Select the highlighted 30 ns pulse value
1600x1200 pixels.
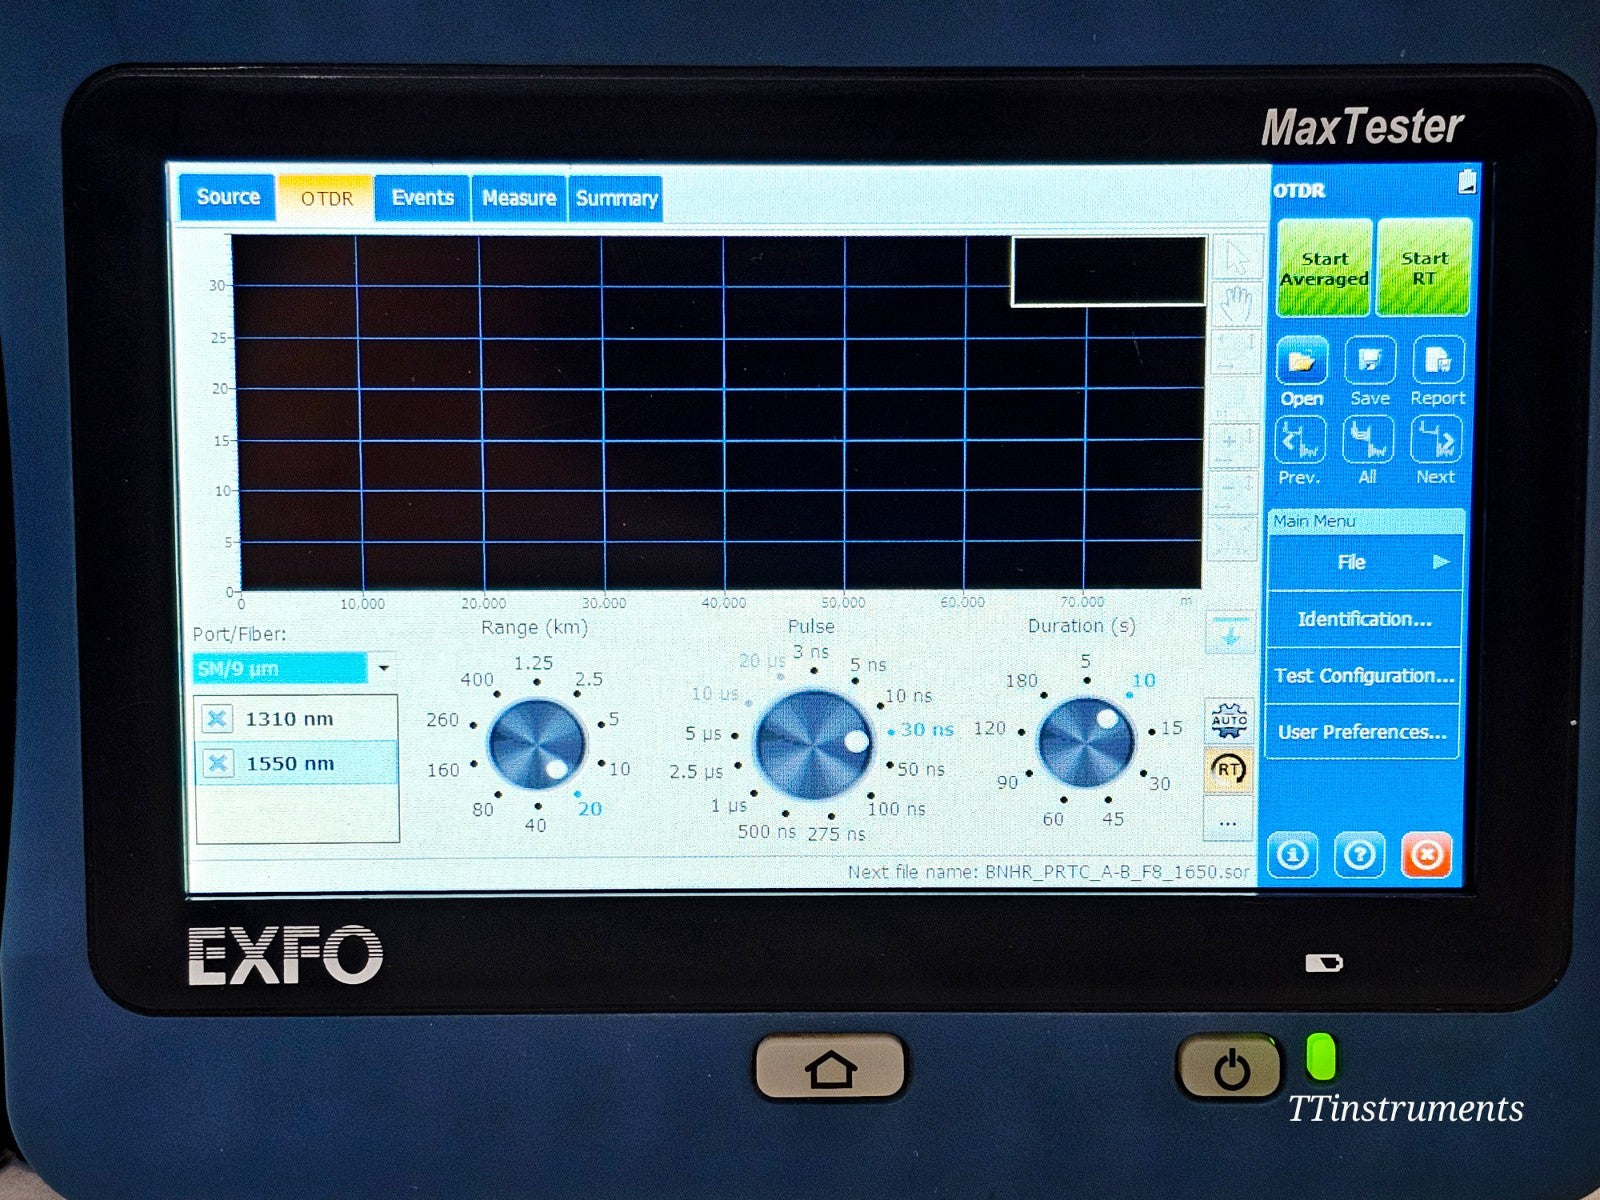click(927, 730)
